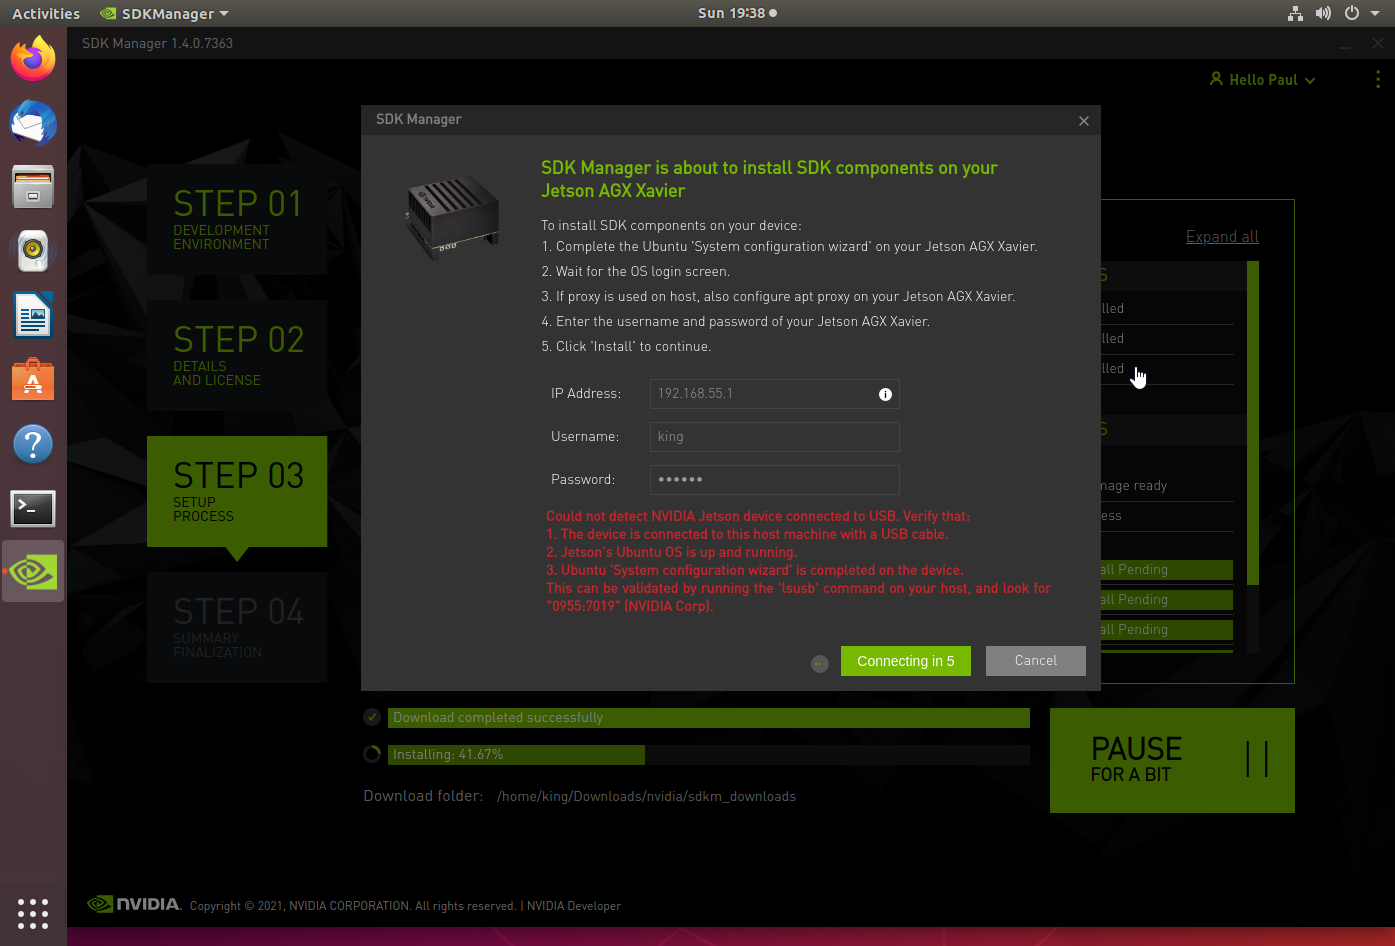Select NVIDIA SDK Manager dock icon

click(x=33, y=572)
